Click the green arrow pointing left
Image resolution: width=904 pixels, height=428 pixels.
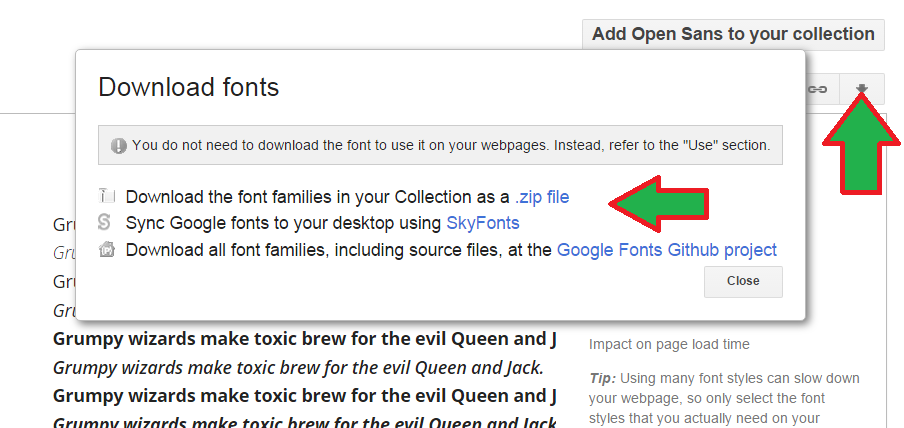659,199
